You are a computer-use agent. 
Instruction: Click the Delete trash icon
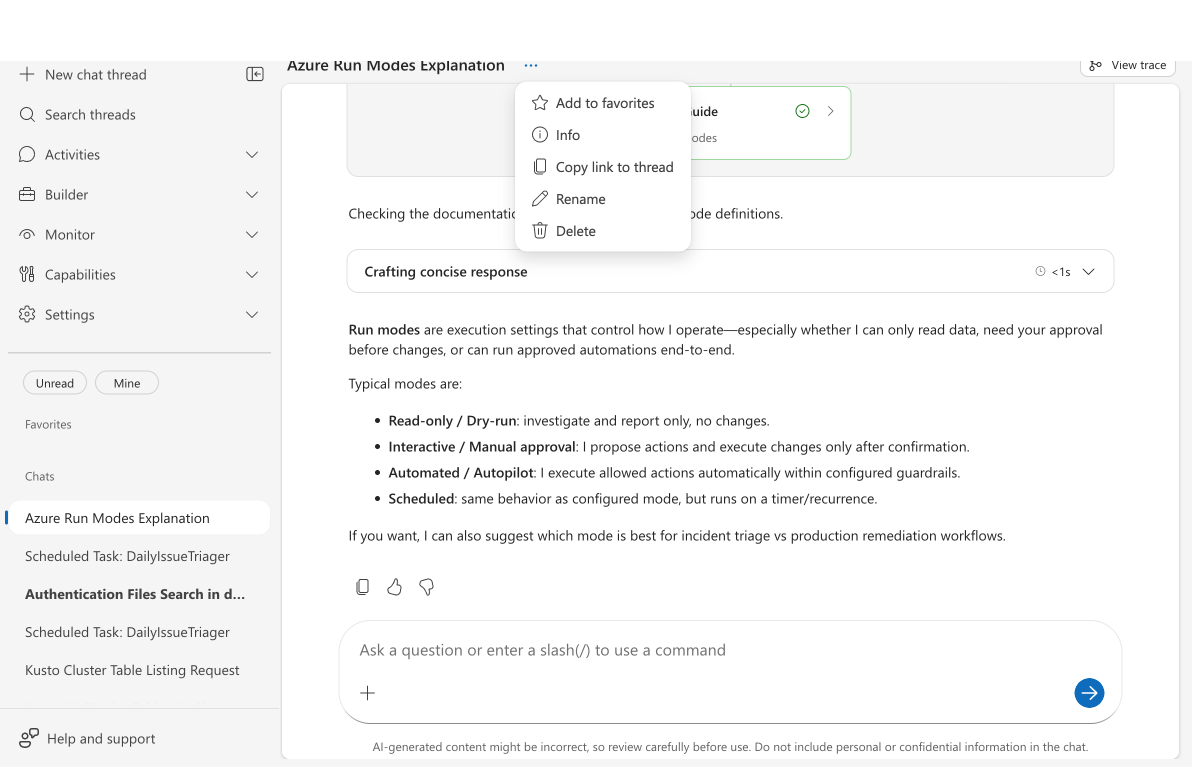point(540,231)
